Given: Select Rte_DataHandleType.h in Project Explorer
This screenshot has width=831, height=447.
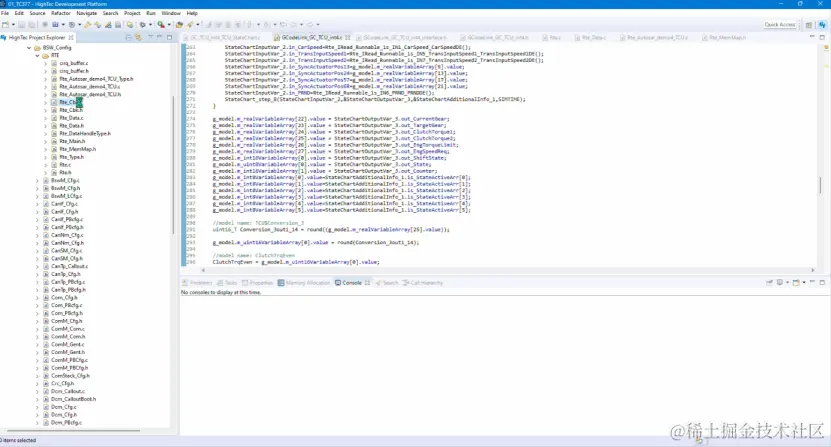Looking at the screenshot, I should pyautogui.click(x=85, y=134).
